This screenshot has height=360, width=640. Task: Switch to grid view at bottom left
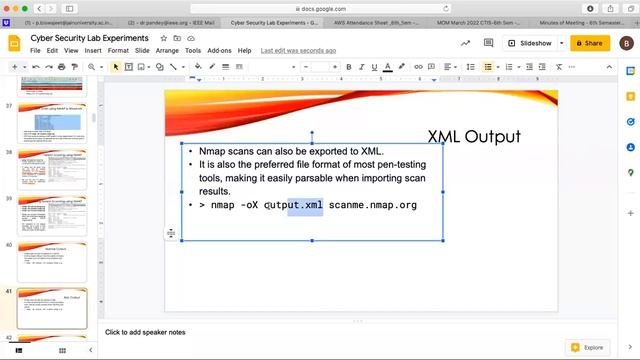(x=62, y=351)
